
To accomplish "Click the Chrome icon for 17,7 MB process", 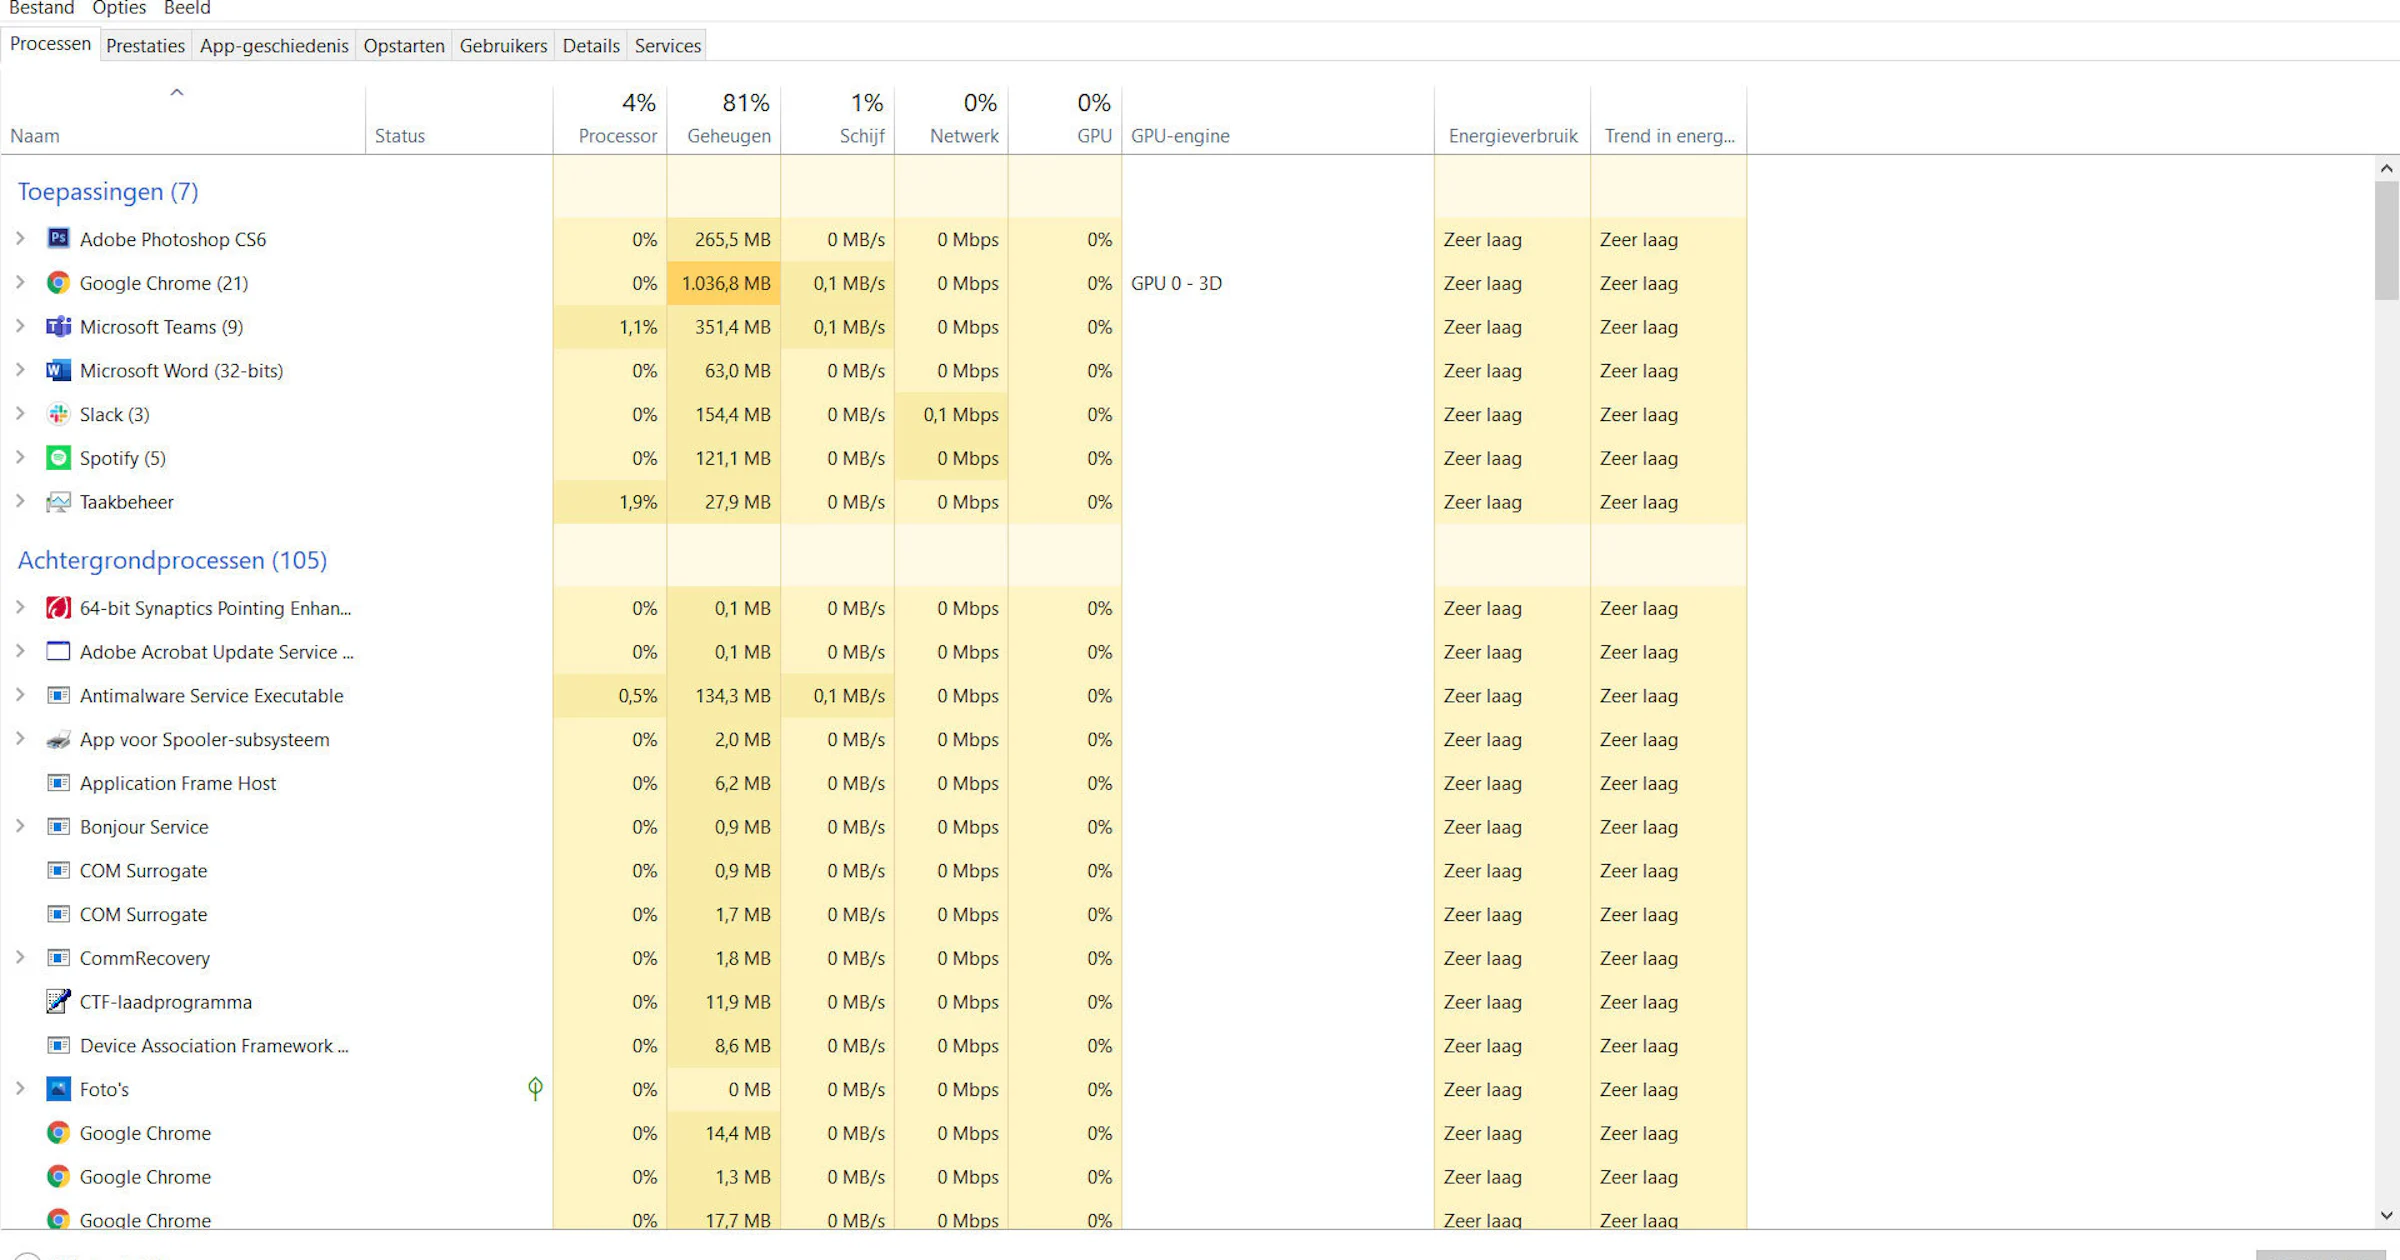I will [58, 1220].
